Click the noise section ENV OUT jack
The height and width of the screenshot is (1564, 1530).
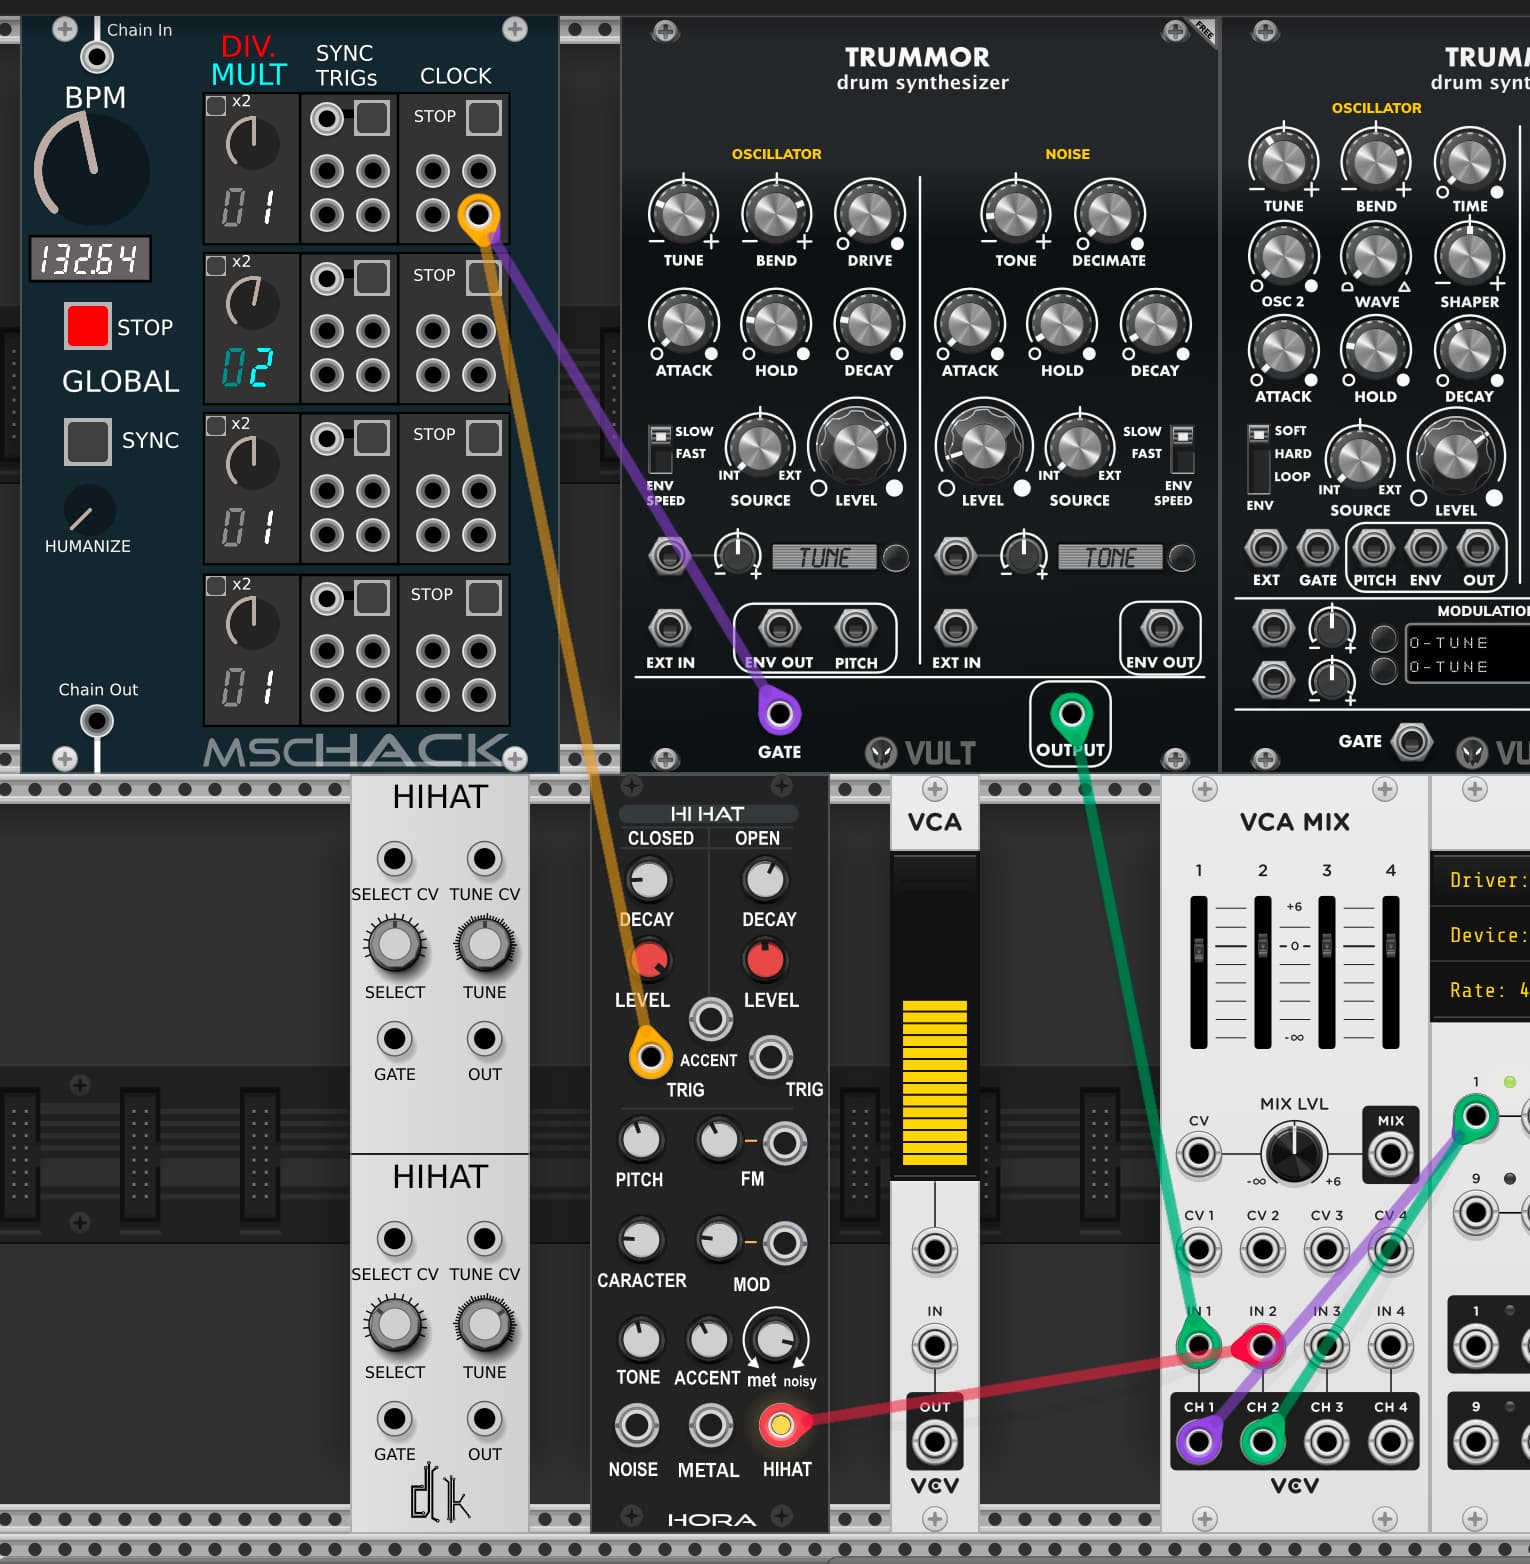click(x=1160, y=628)
